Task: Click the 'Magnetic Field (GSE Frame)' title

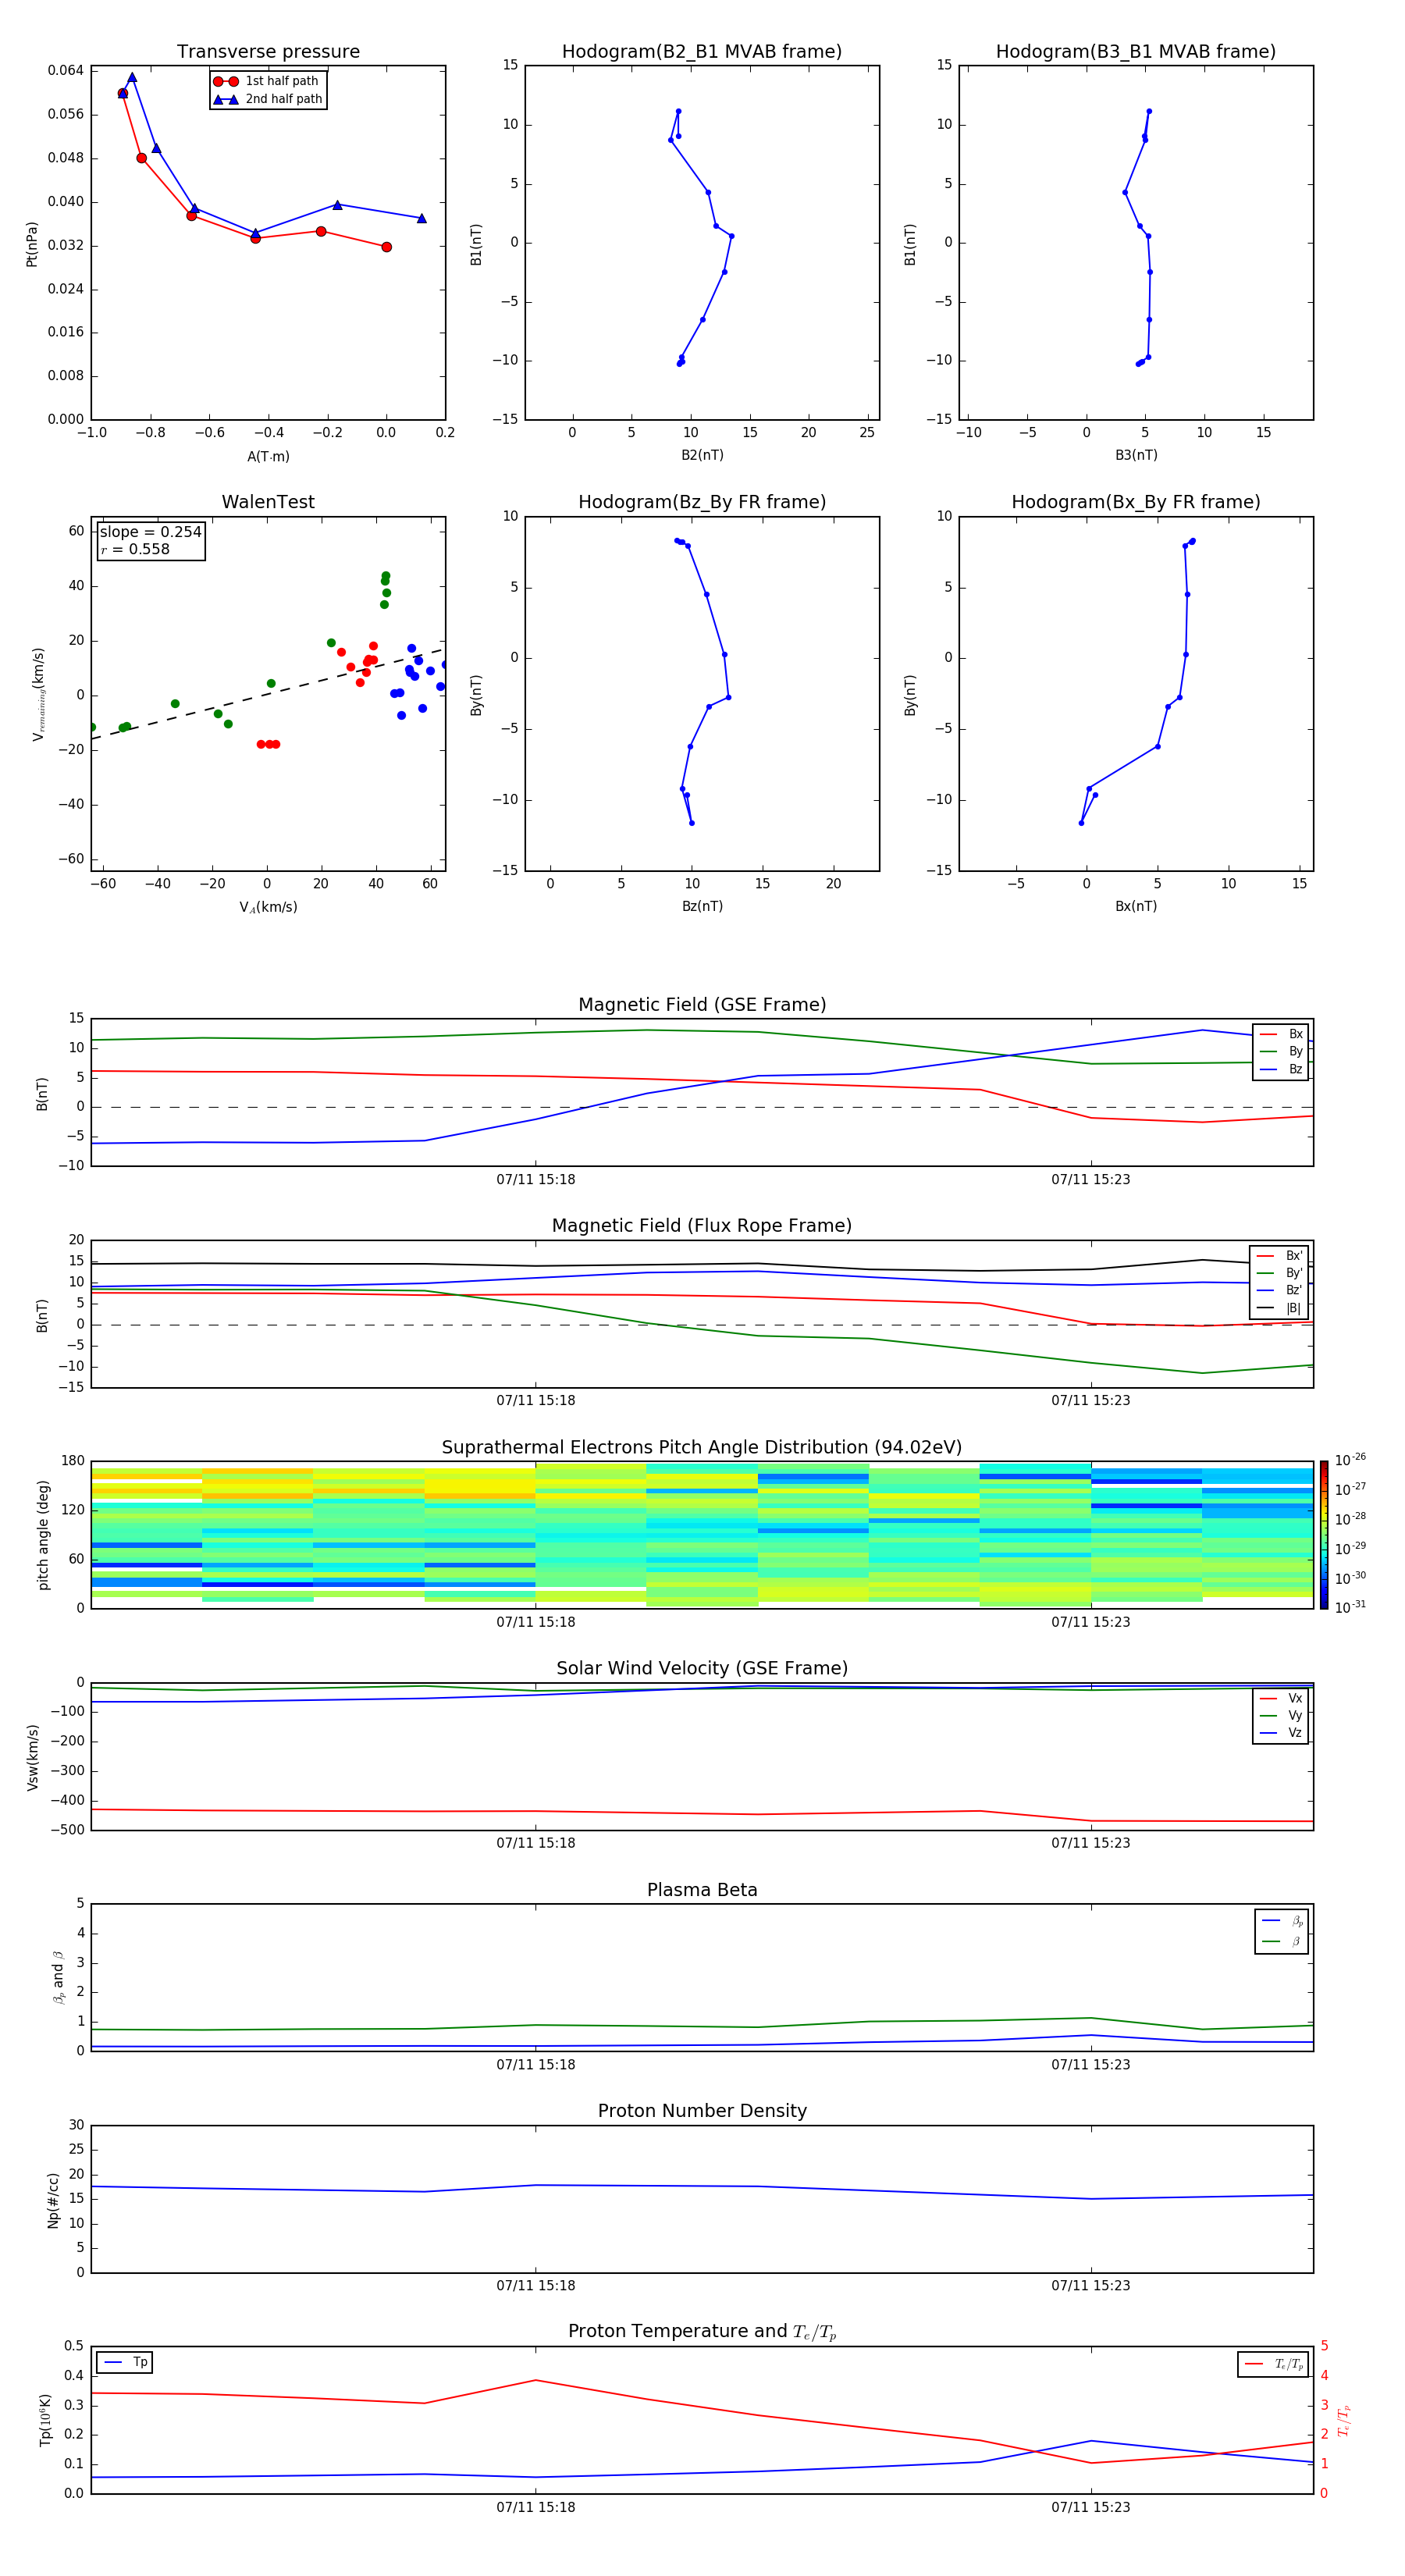Action: 702,1005
